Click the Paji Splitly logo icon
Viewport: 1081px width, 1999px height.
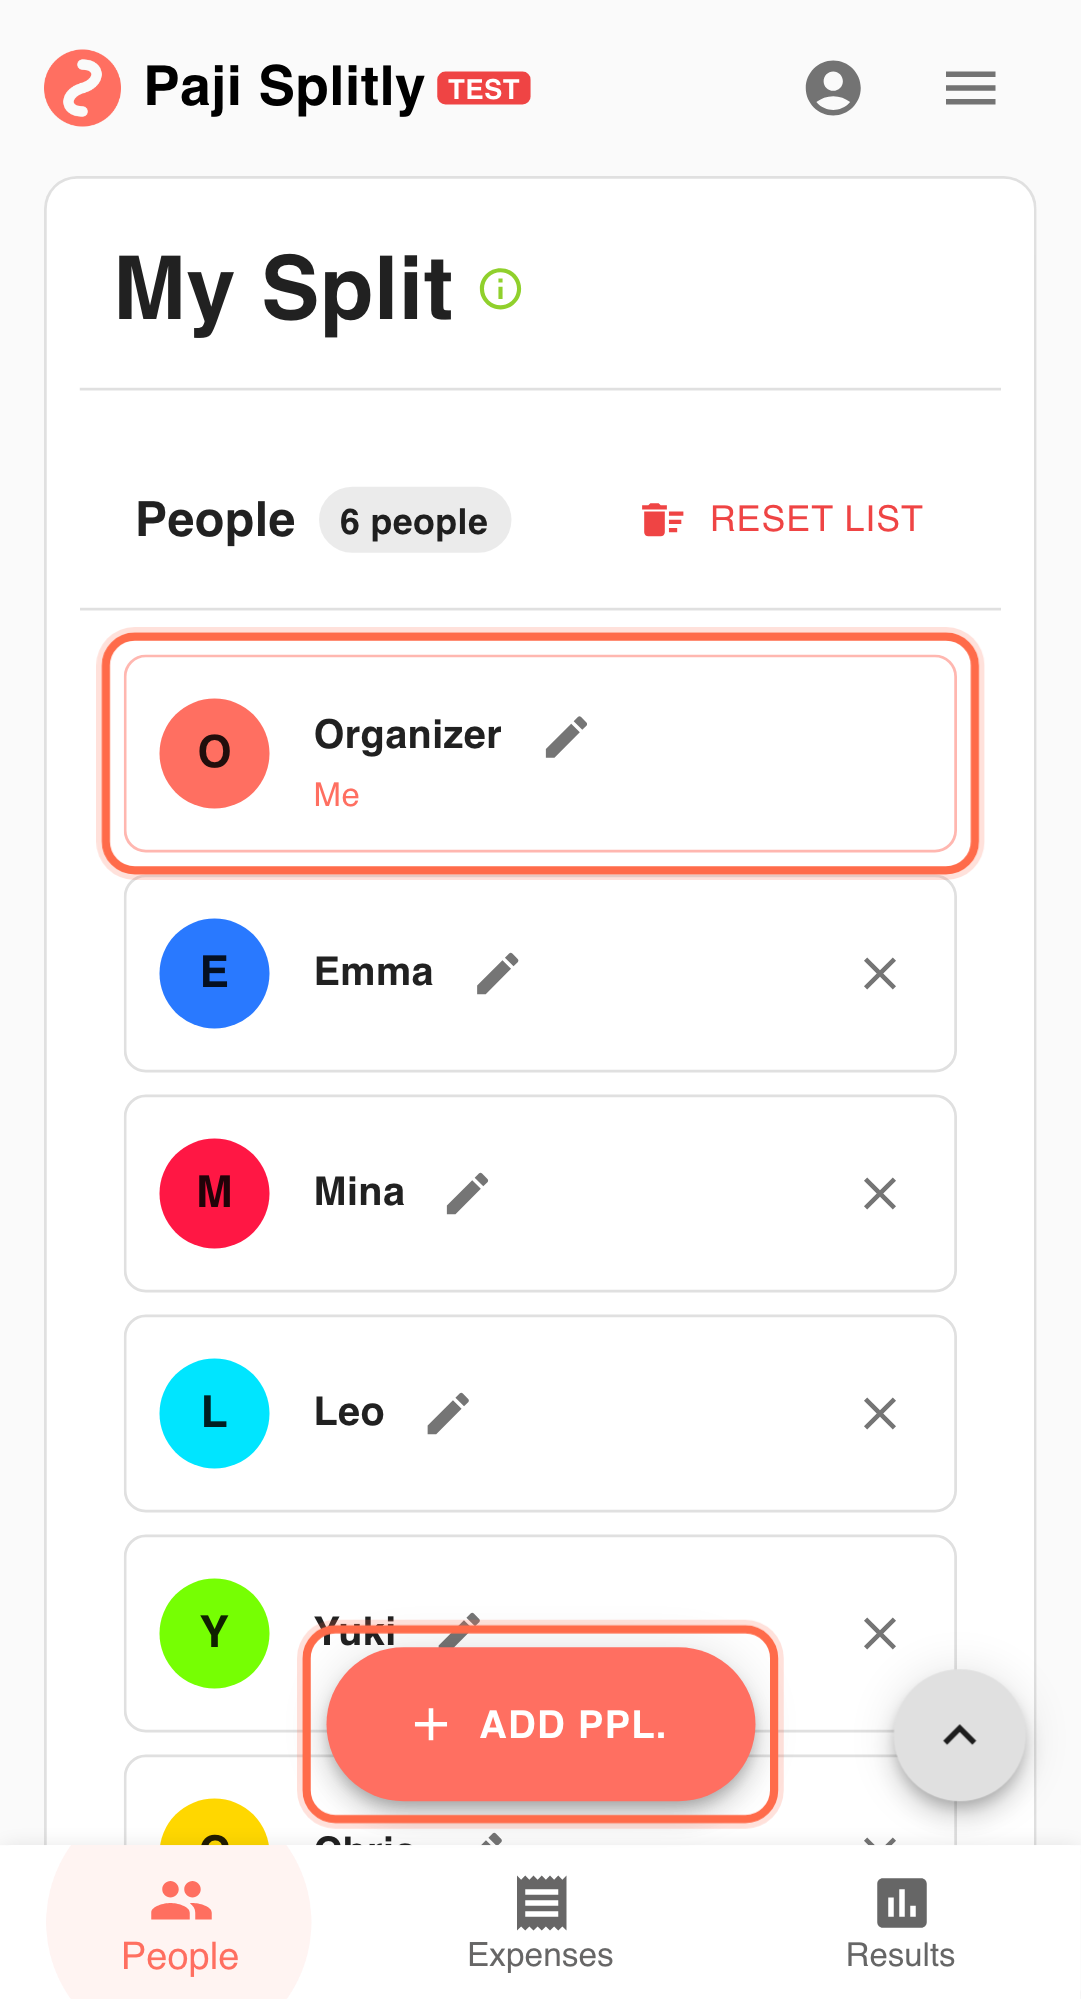[83, 87]
